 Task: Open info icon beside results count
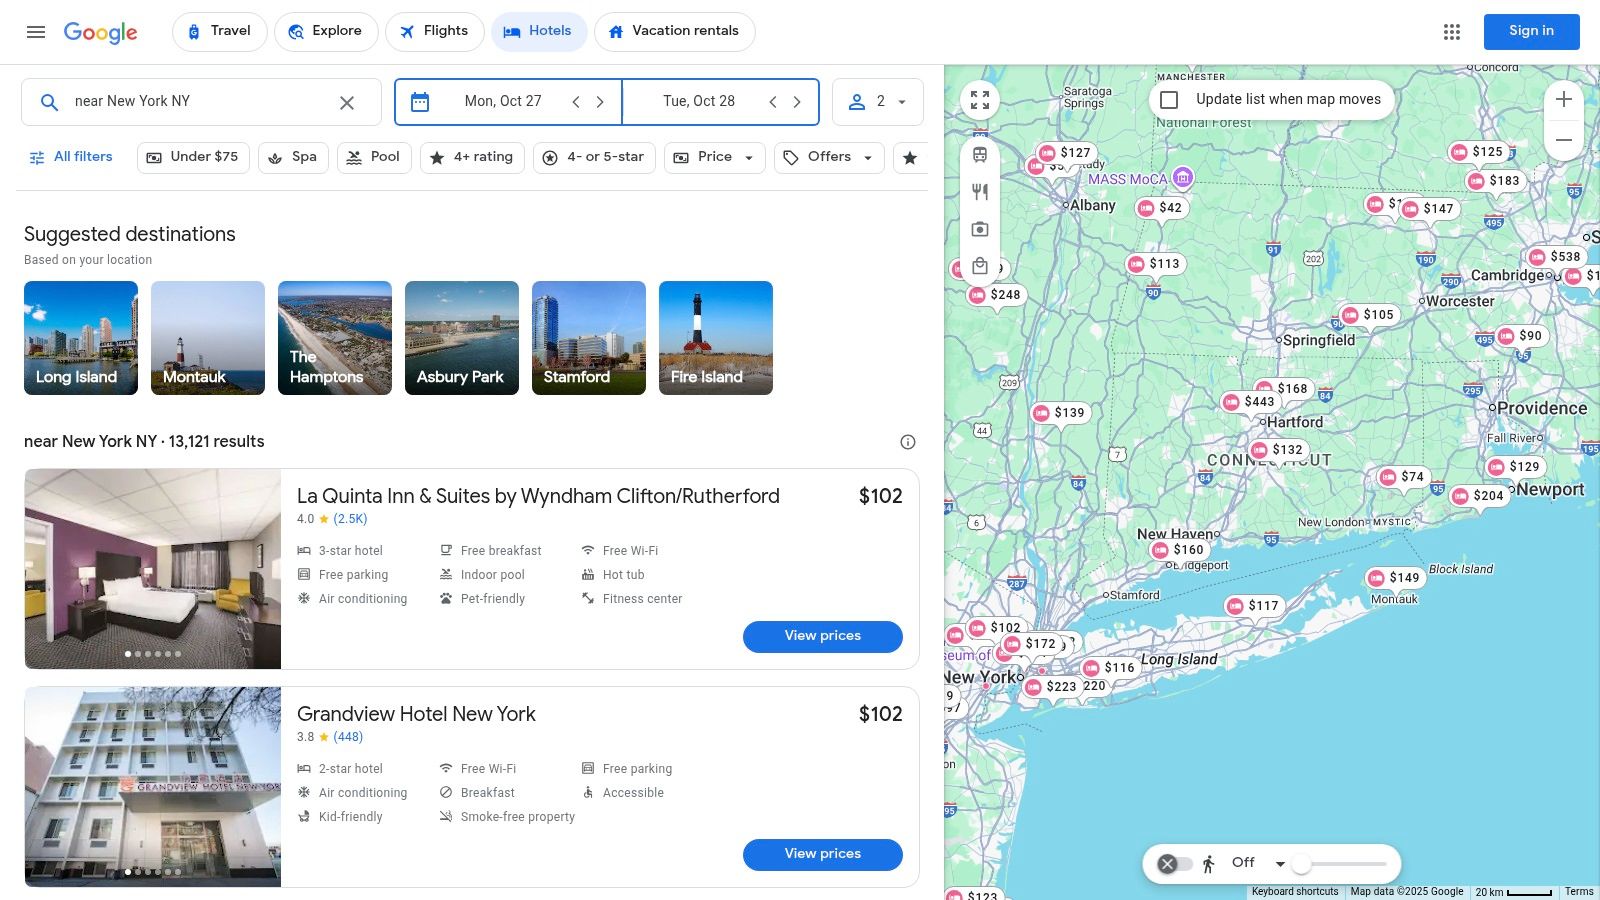[x=908, y=442]
